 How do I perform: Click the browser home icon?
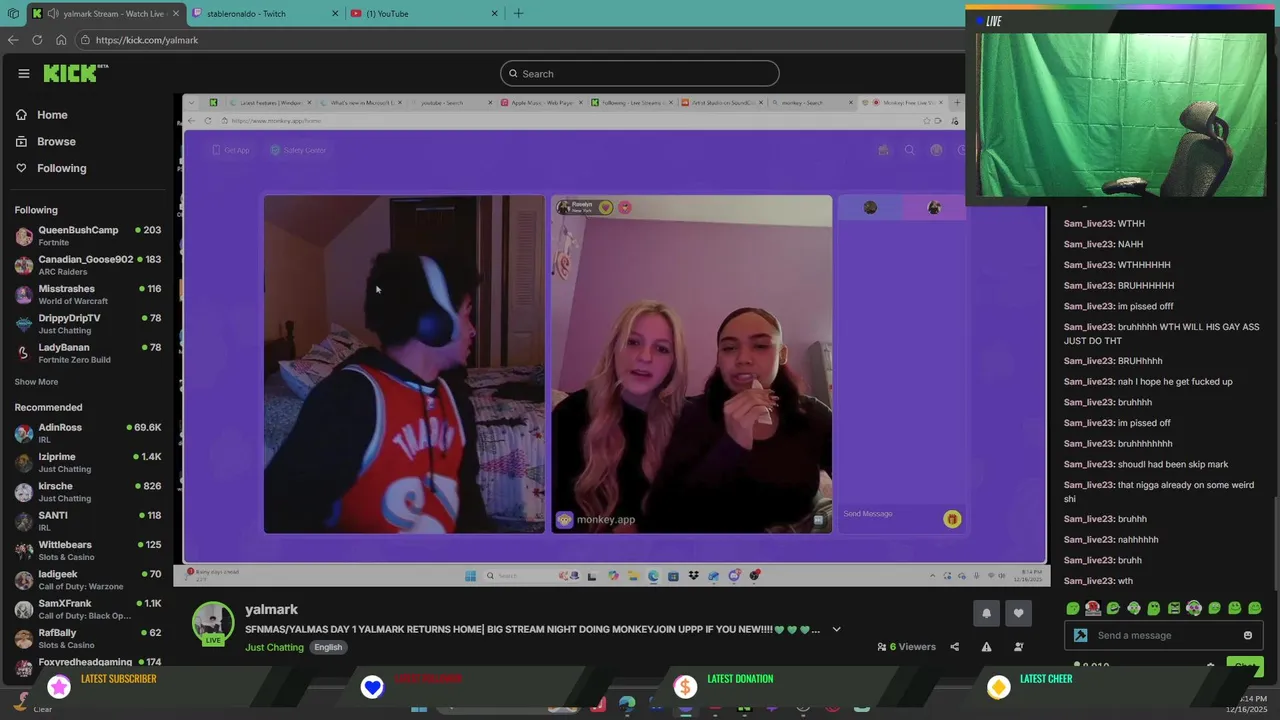61,40
